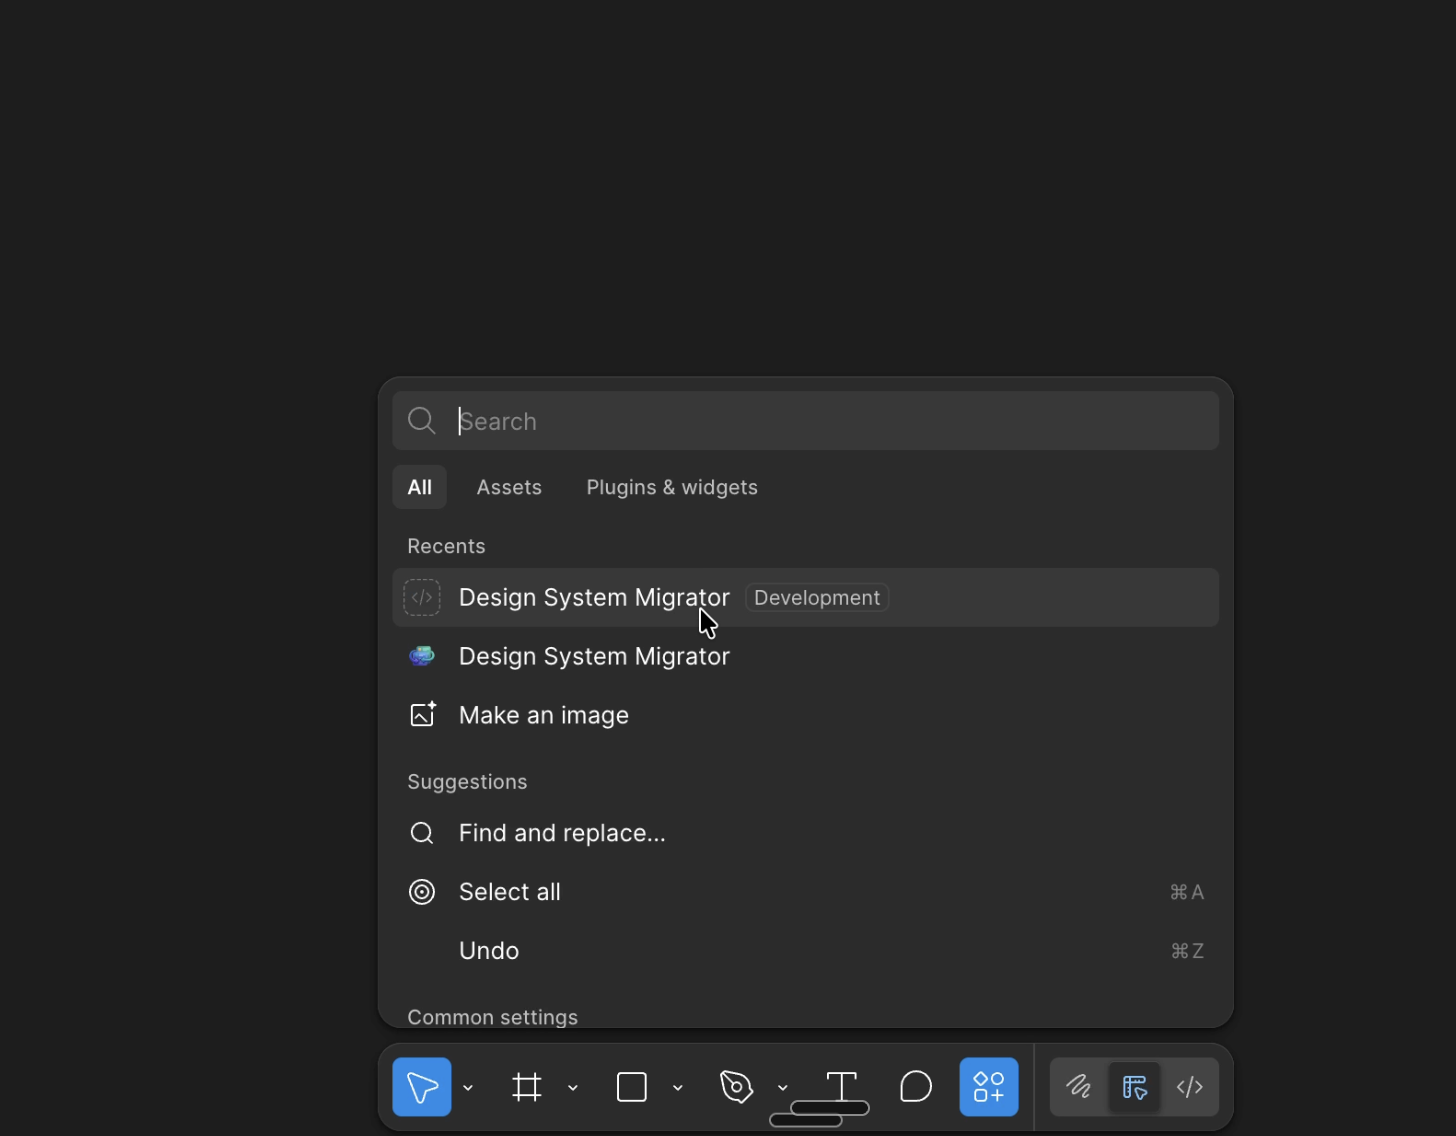Select the All tab
Screen dimensions: 1456x1136
419,487
